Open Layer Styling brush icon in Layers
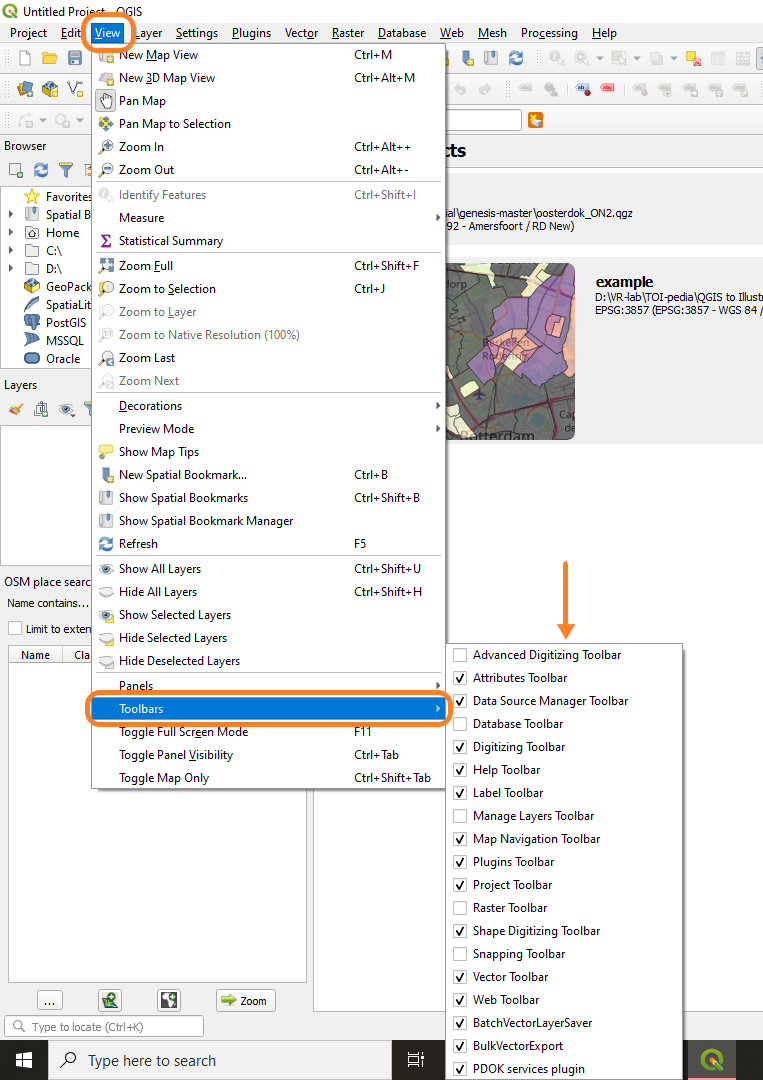763x1080 pixels. point(16,409)
